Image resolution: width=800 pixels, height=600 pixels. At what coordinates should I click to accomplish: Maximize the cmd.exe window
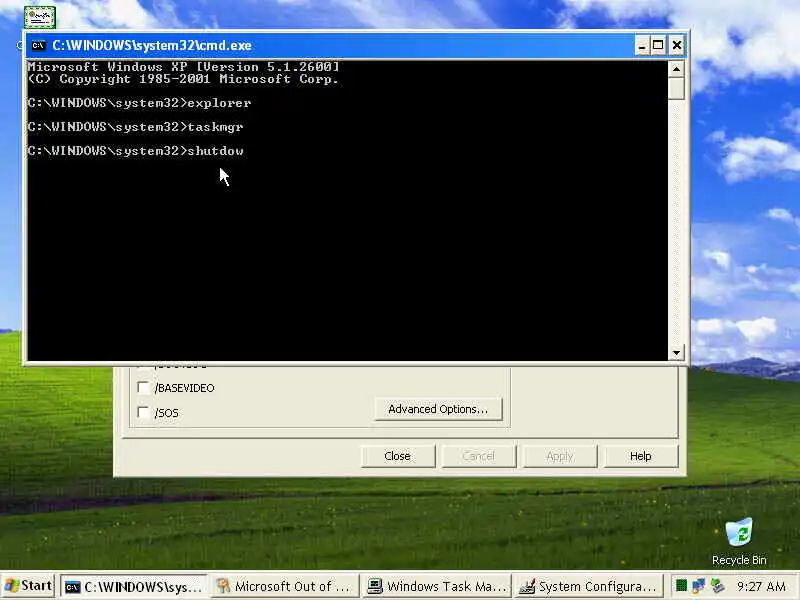click(658, 46)
